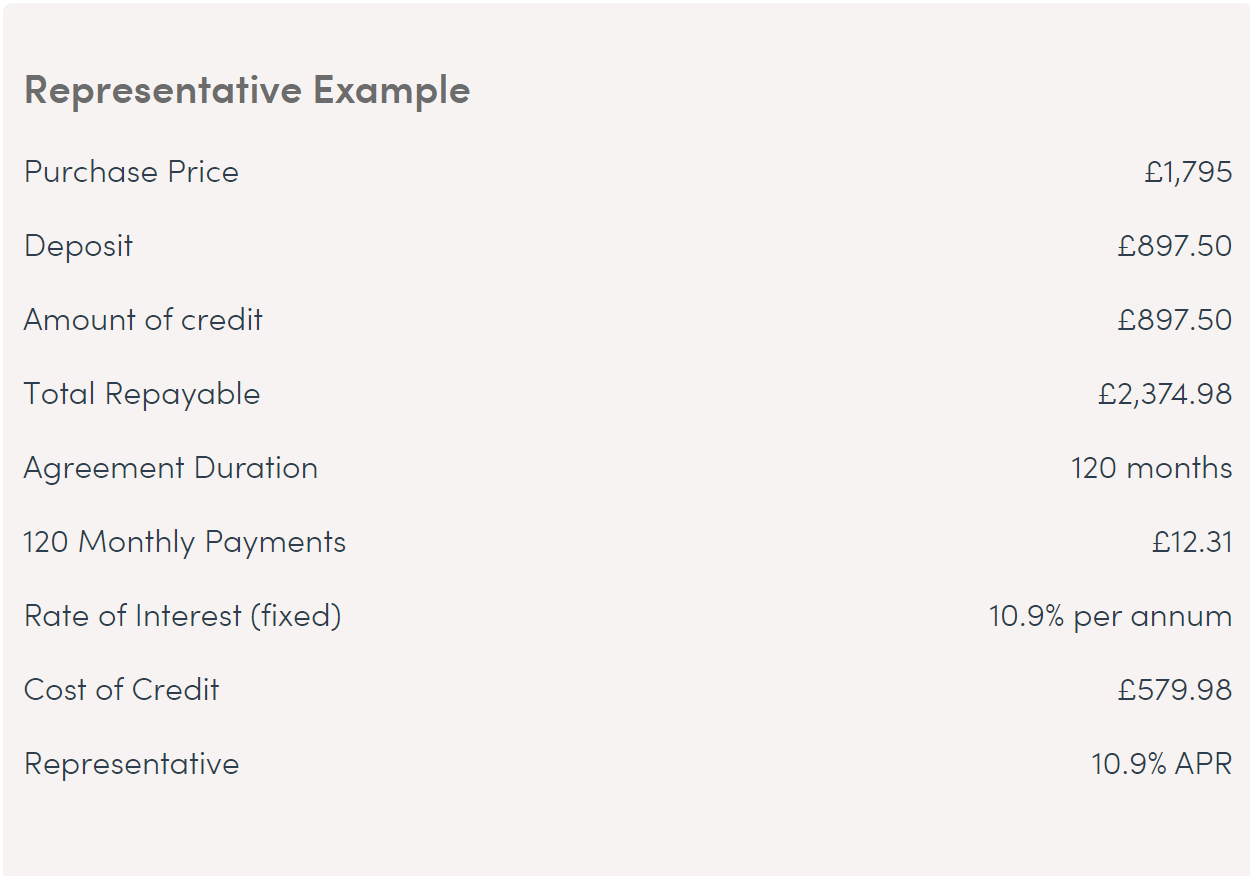
Task: Select the 10.9% per annum value
Action: [1110, 616]
